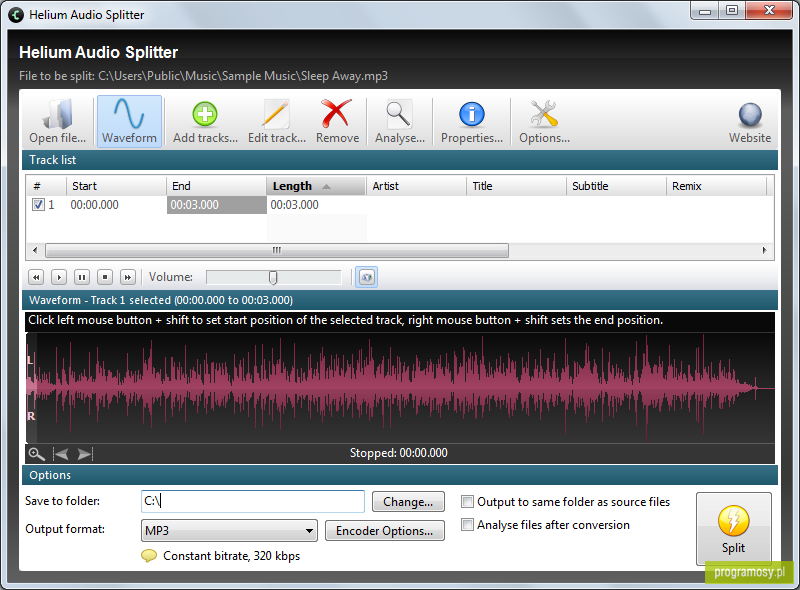The width and height of the screenshot is (800, 590).
Task: Pause audio playback
Action: pyautogui.click(x=82, y=277)
